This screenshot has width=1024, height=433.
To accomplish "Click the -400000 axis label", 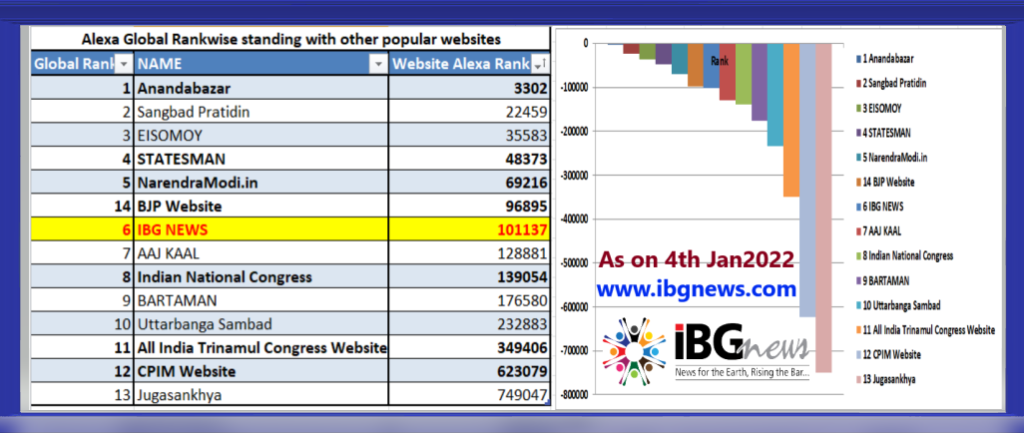I will [x=575, y=219].
